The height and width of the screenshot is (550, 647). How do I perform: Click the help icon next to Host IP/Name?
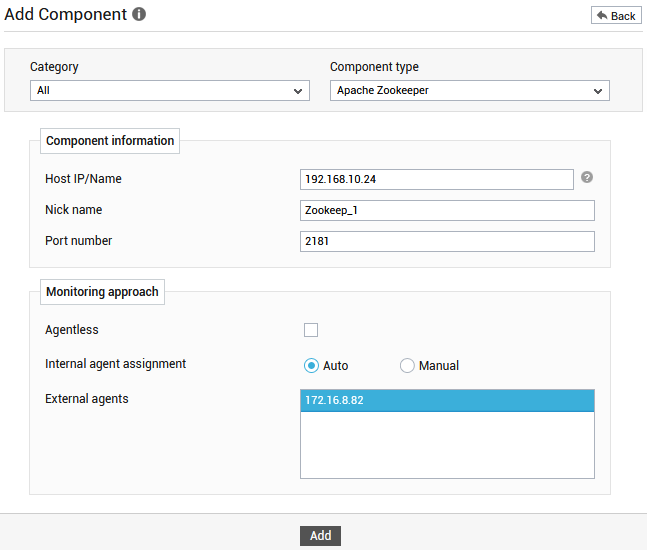point(587,177)
